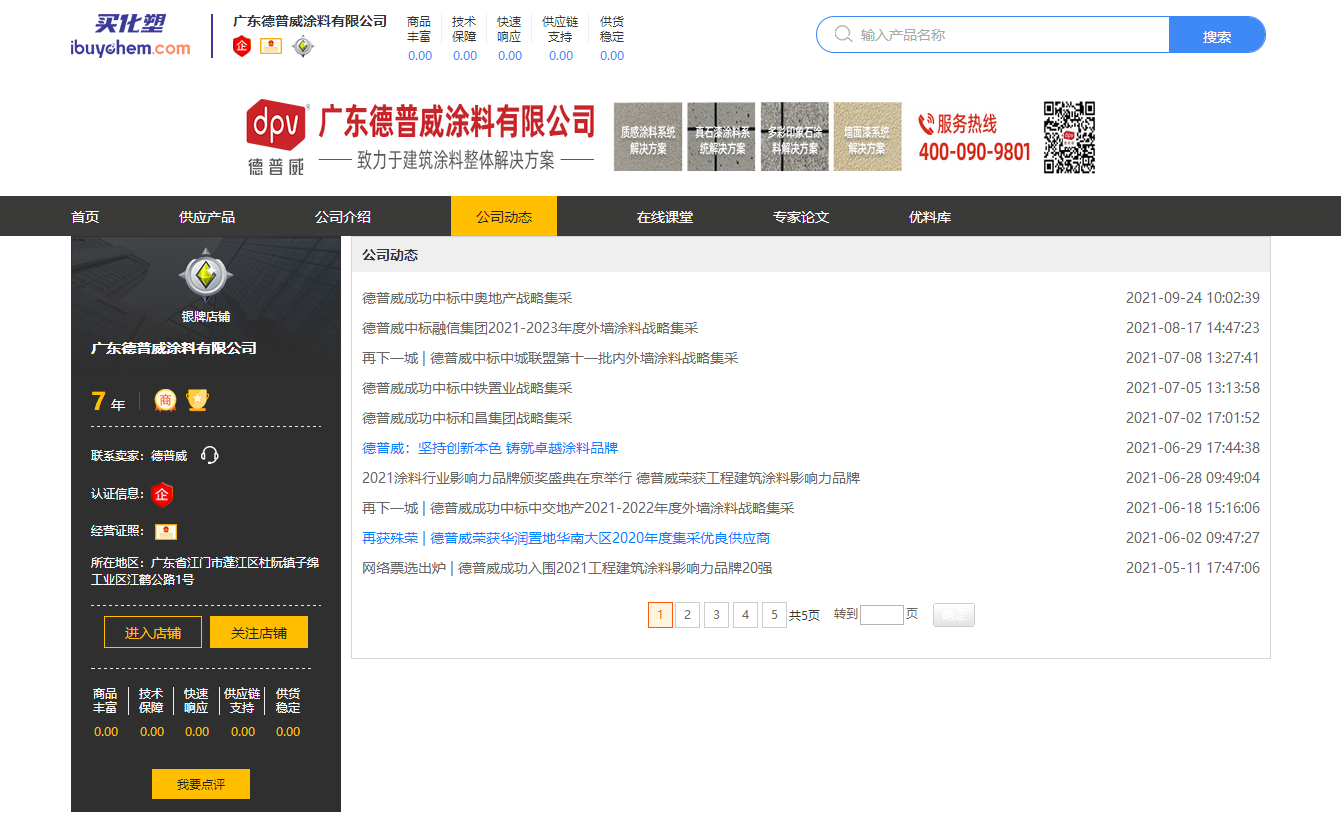1341x814 pixels.
Task: Click seller name 德普威 after 联系卖家
Action: [169, 456]
